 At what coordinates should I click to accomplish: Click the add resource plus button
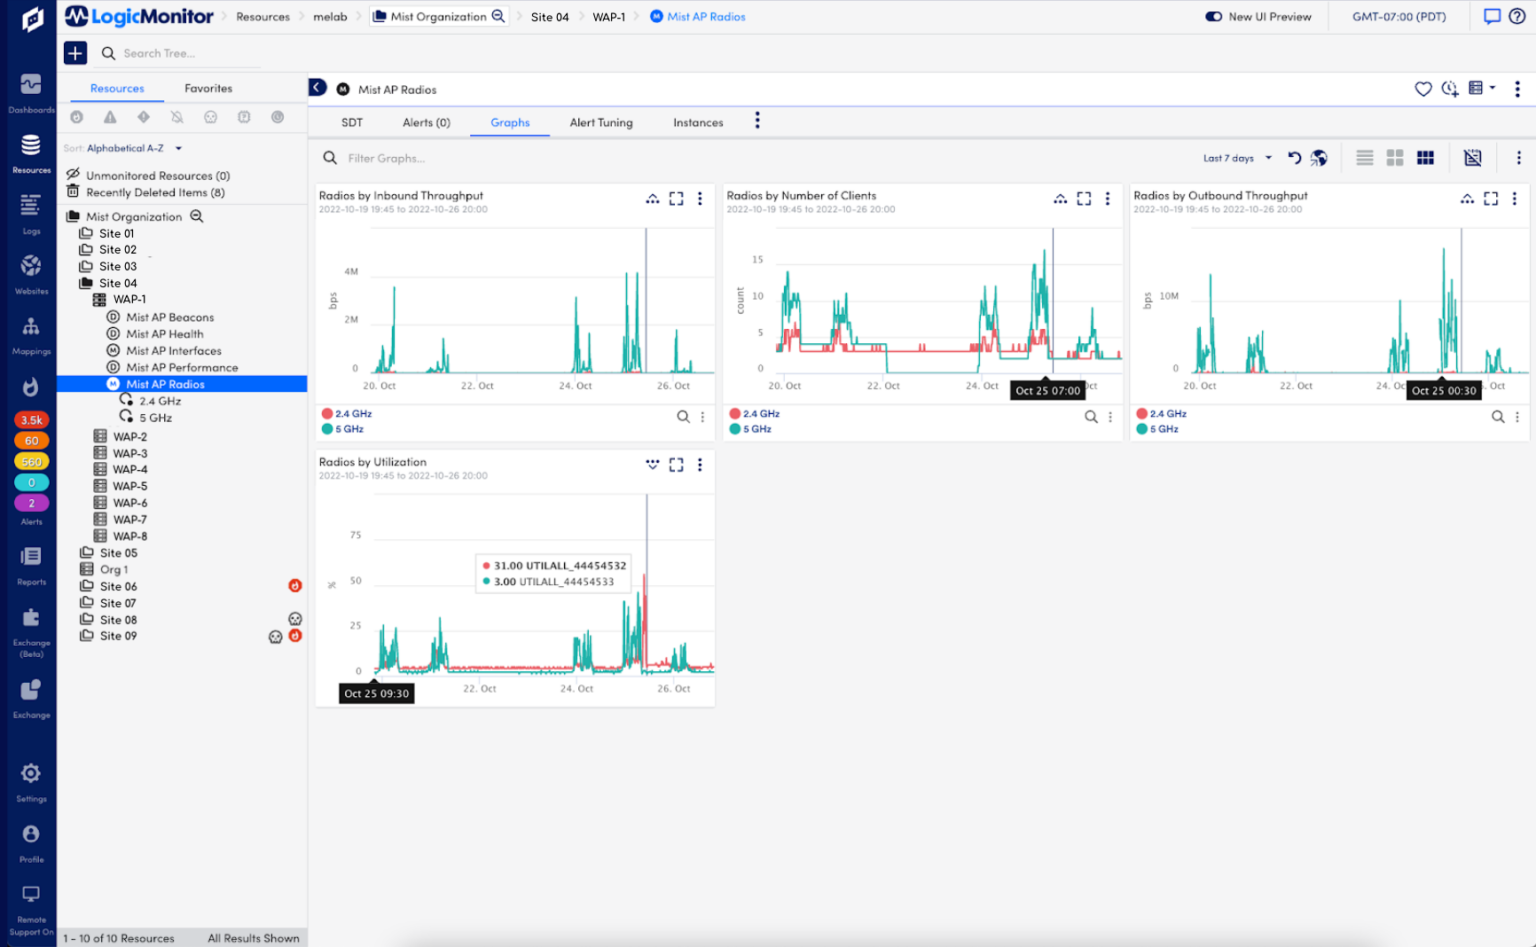tap(75, 53)
